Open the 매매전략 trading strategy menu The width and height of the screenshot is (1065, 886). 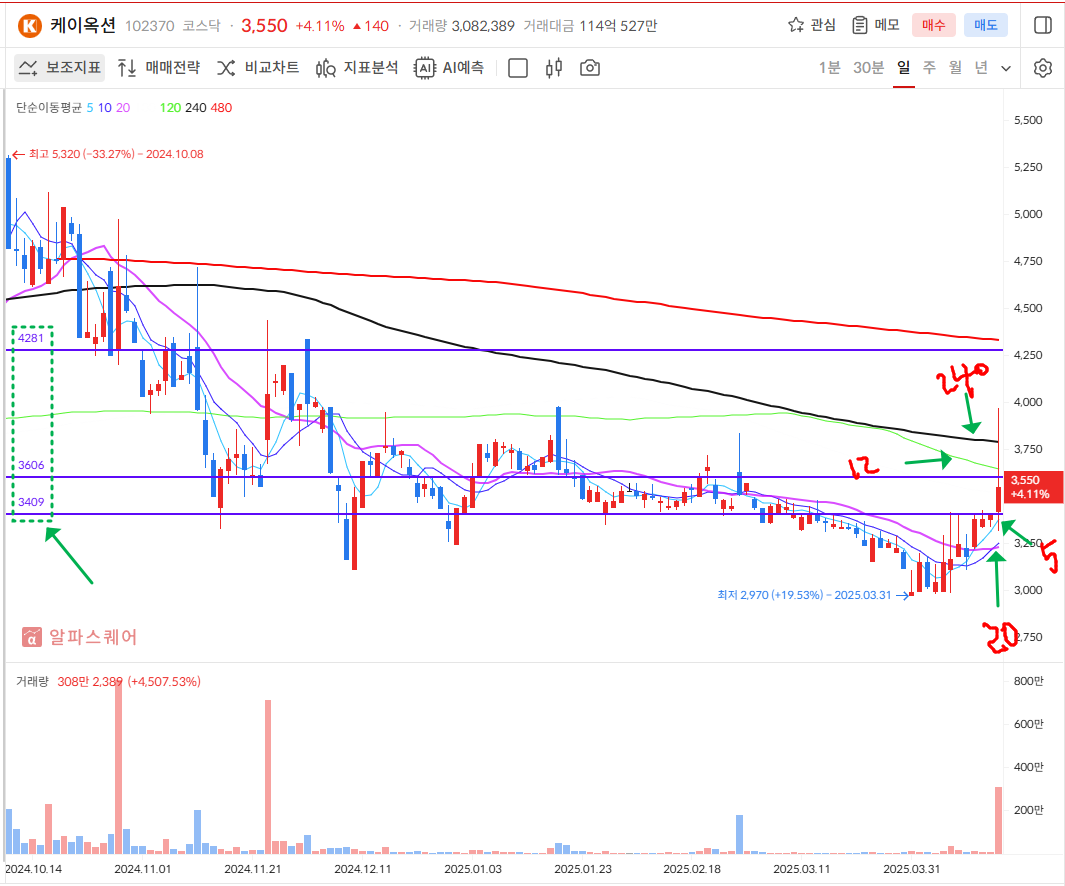tap(158, 68)
